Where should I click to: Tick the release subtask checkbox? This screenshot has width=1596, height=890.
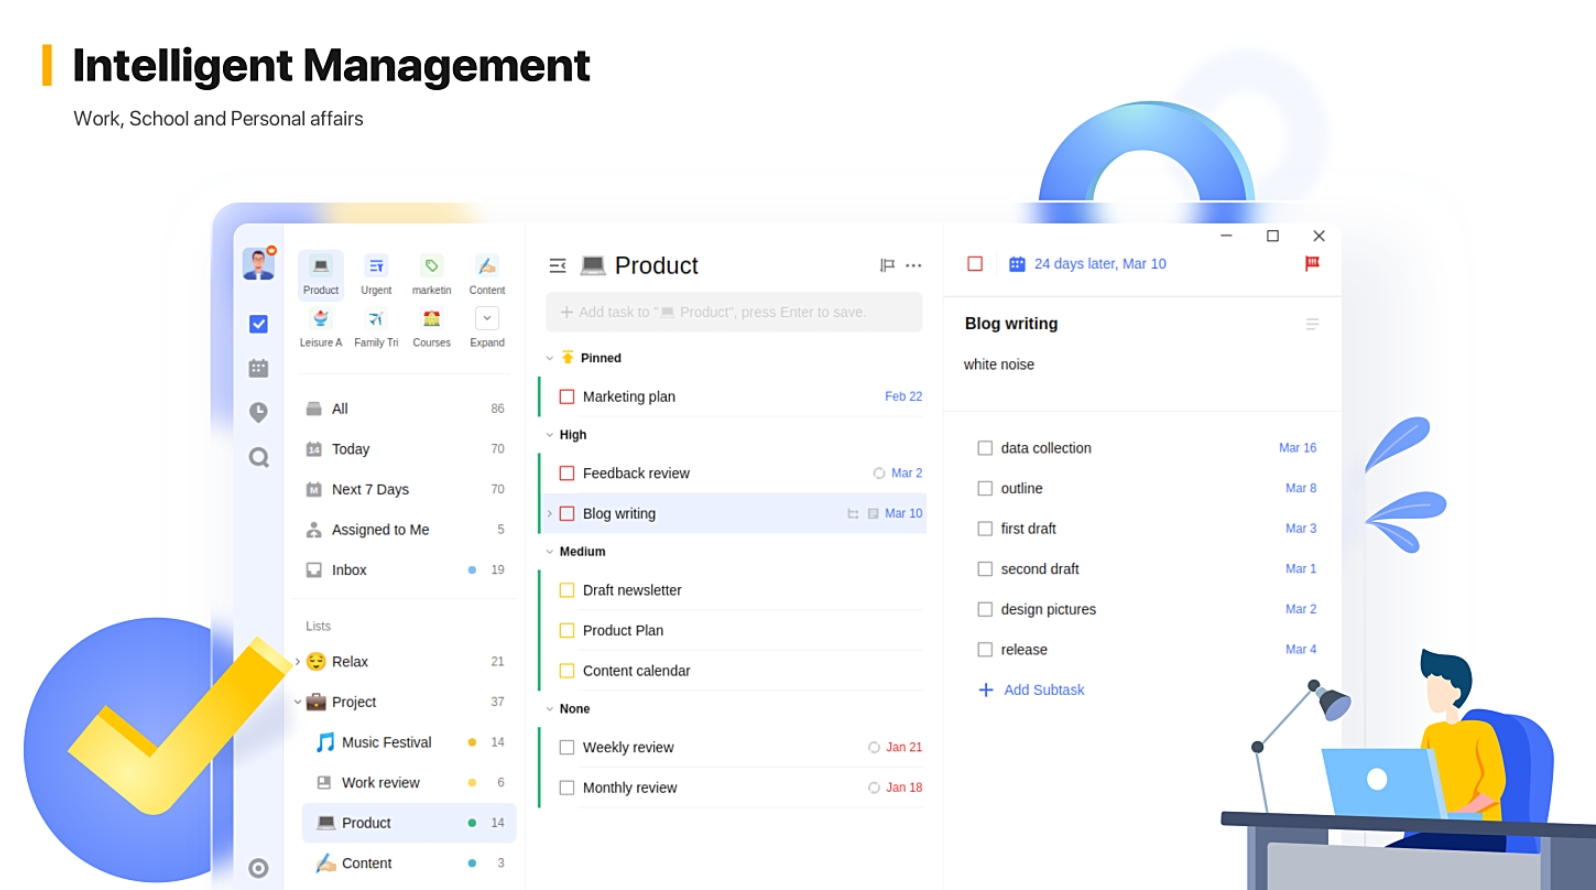coord(985,650)
